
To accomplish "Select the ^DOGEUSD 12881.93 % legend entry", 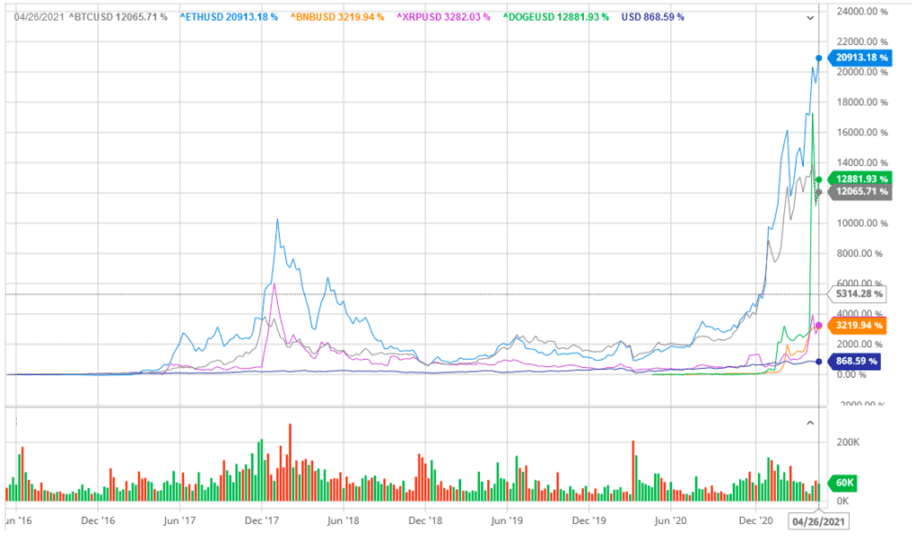I will tap(556, 17).
